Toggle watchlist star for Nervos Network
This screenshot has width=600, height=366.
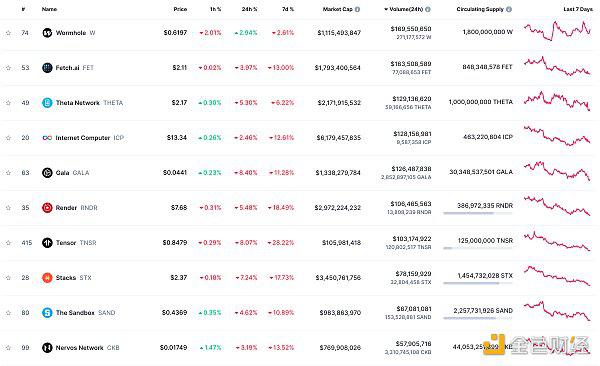click(8, 348)
